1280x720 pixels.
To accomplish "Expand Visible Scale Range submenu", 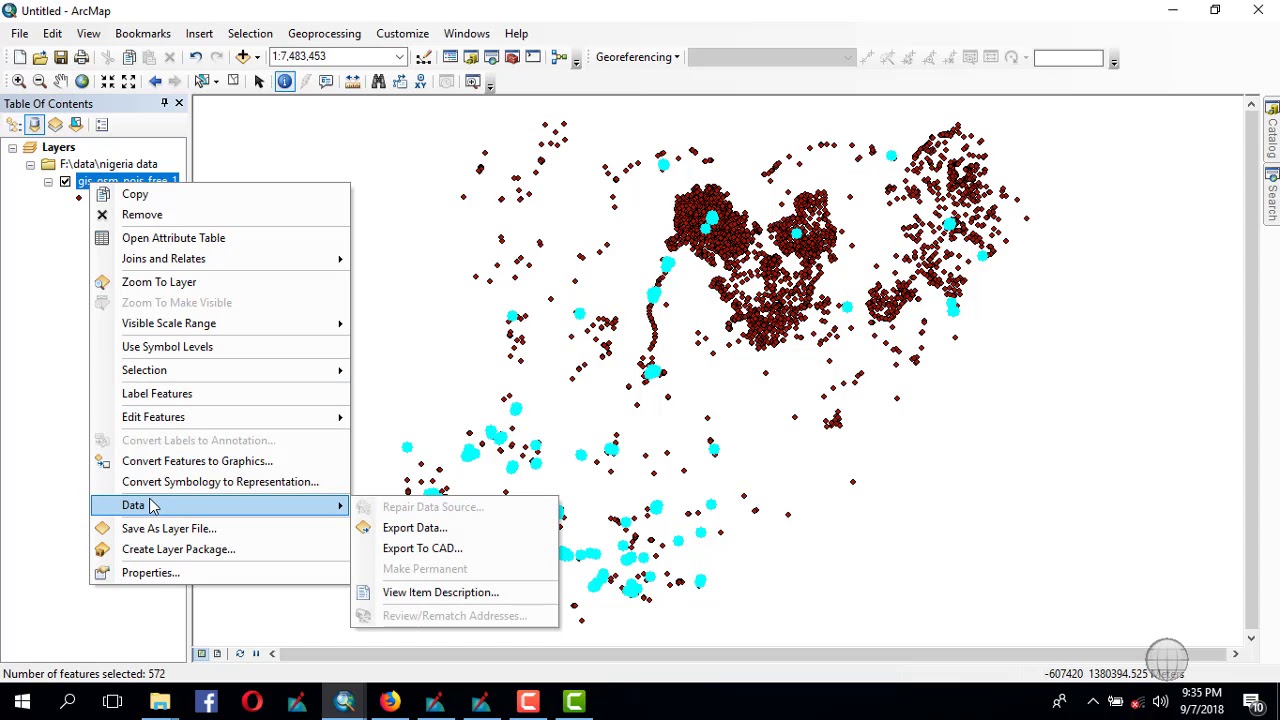I will tap(221, 323).
